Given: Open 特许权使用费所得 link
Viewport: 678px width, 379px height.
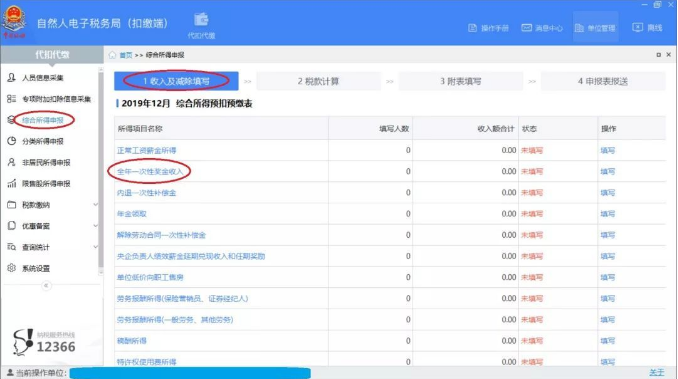Looking at the screenshot, I should [x=147, y=362].
